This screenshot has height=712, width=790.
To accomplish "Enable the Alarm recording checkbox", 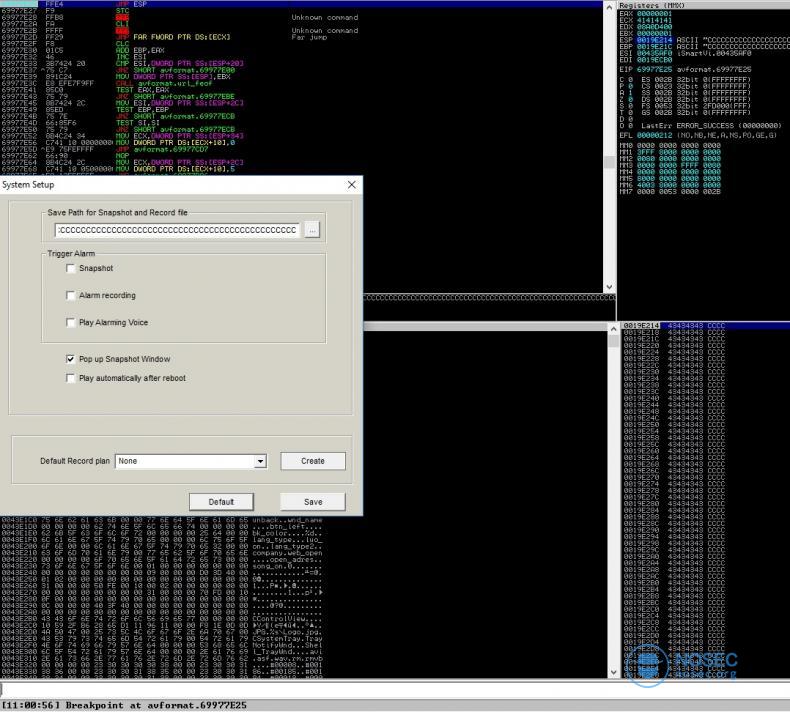I will (71, 295).
